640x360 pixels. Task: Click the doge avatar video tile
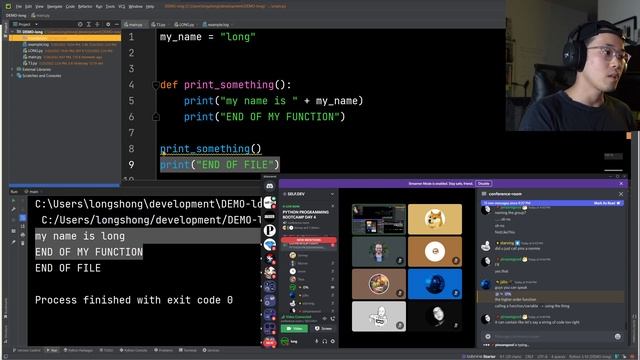[435, 220]
